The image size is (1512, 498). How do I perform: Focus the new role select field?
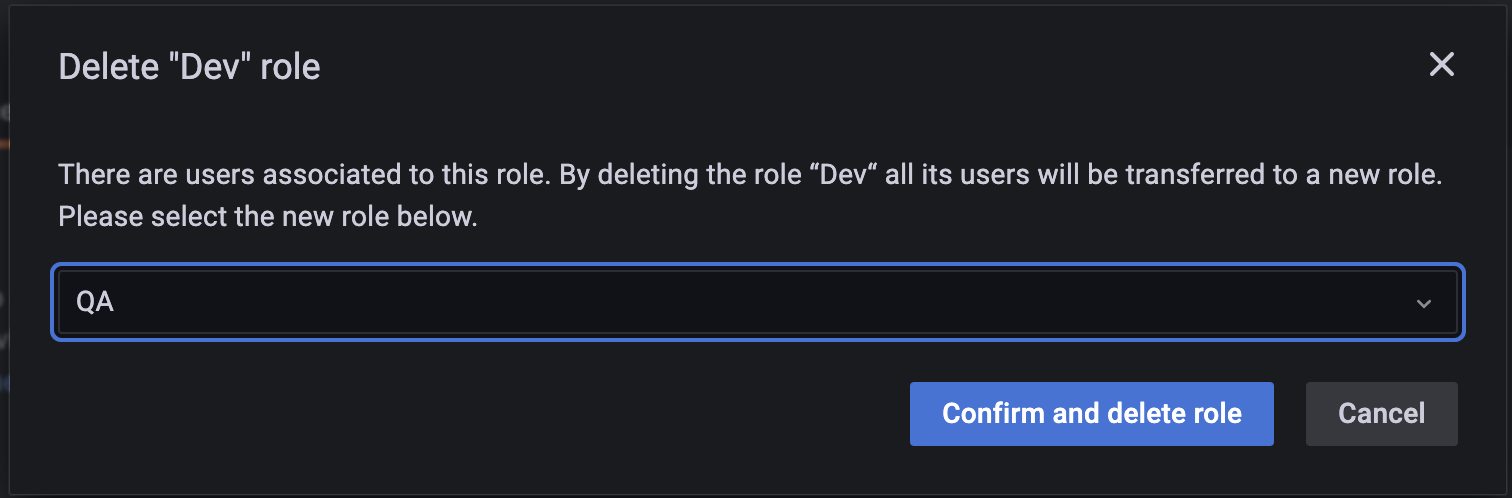(x=757, y=303)
